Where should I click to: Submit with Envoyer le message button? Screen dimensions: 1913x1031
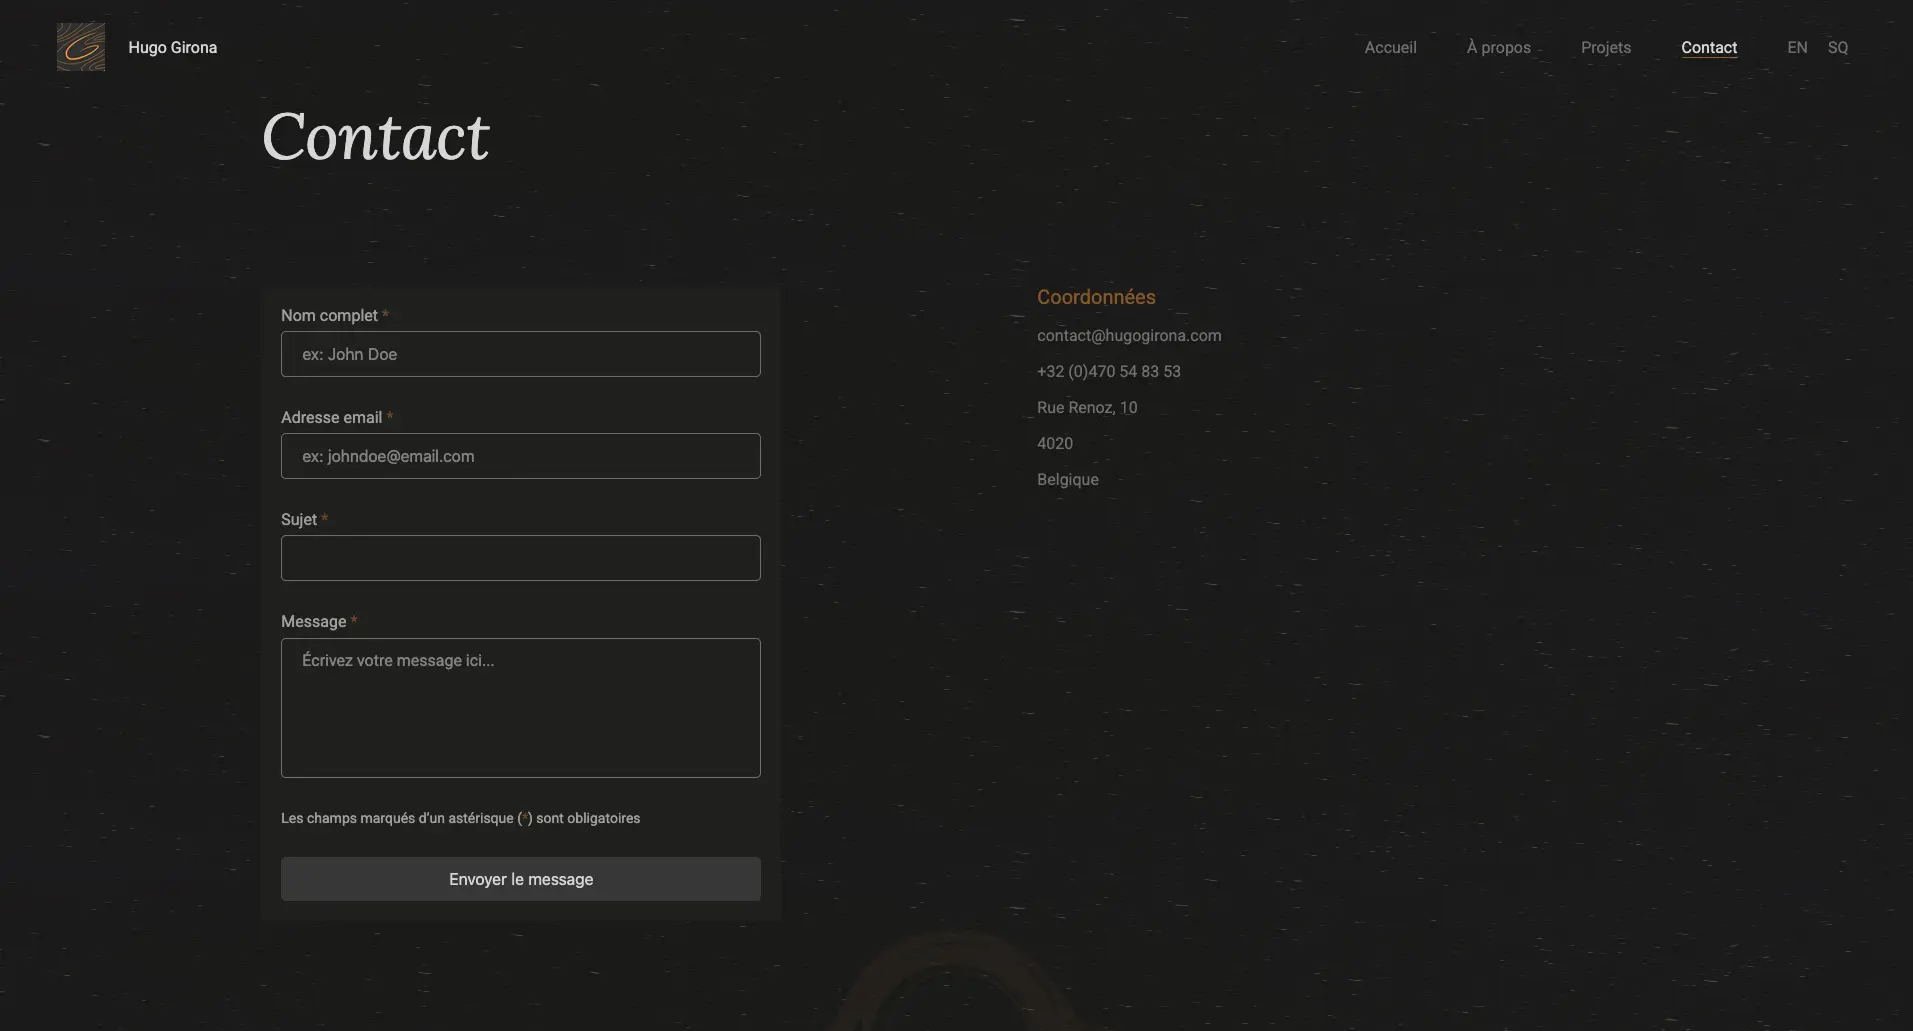pyautogui.click(x=520, y=879)
